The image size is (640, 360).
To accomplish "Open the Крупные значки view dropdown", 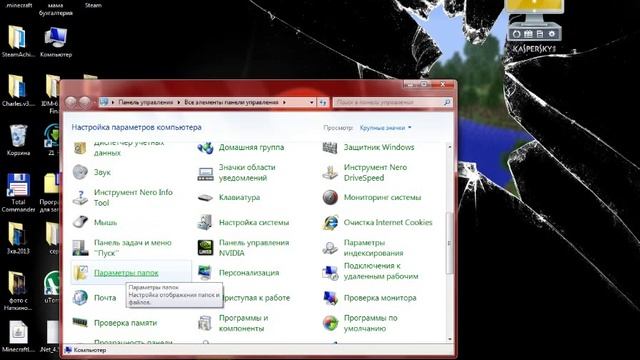I will pos(385,128).
